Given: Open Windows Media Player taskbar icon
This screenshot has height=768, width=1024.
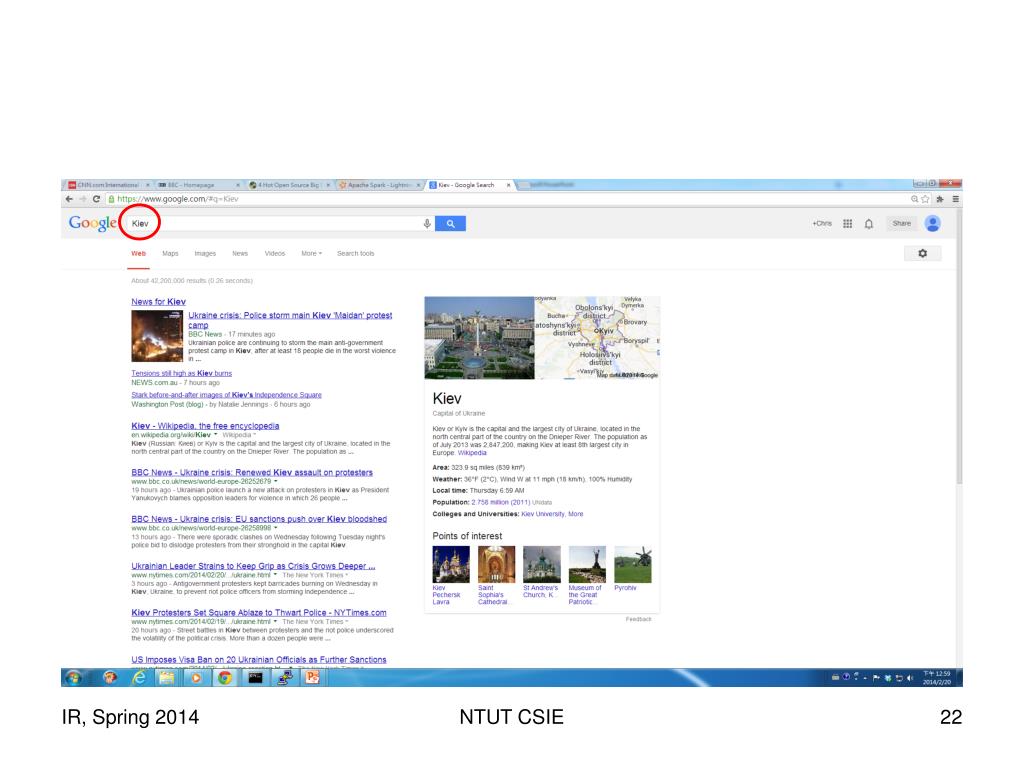Looking at the screenshot, I should [x=195, y=678].
